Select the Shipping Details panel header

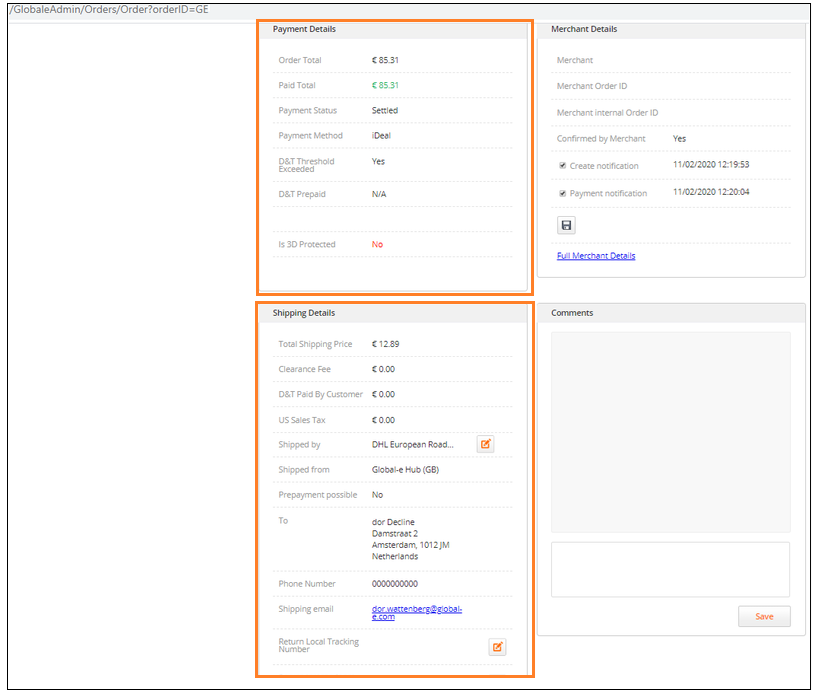(x=304, y=313)
